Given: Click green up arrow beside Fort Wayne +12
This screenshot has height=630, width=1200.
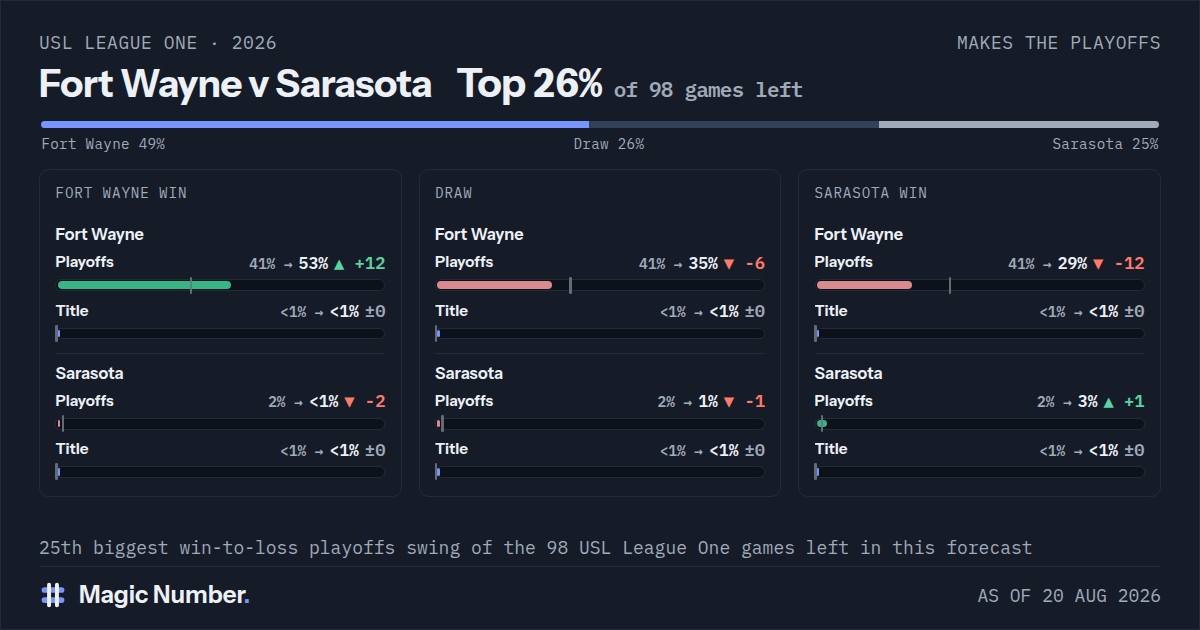Looking at the screenshot, I should [339, 264].
